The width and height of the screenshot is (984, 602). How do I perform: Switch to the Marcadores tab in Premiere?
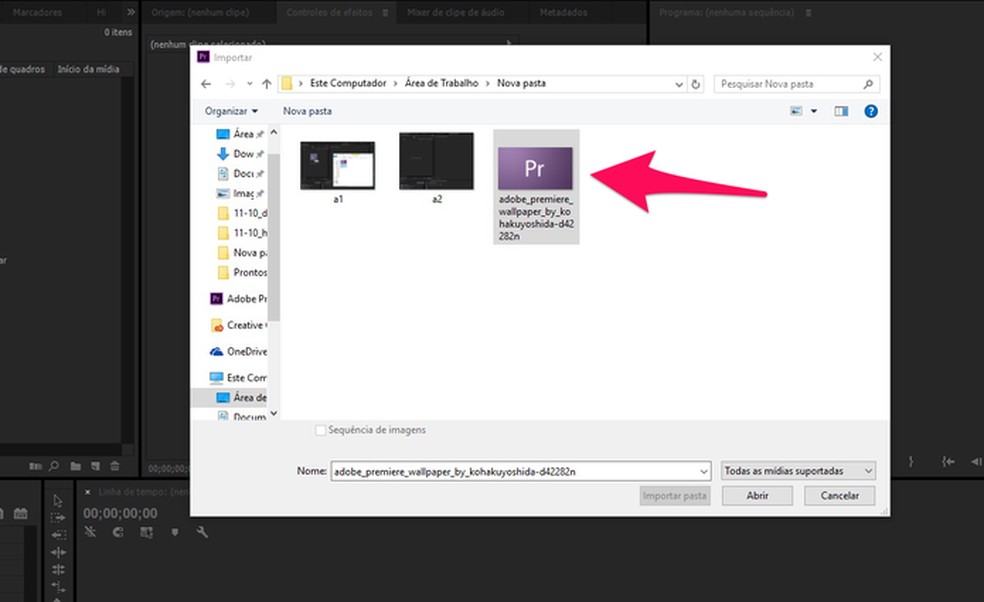(x=38, y=12)
